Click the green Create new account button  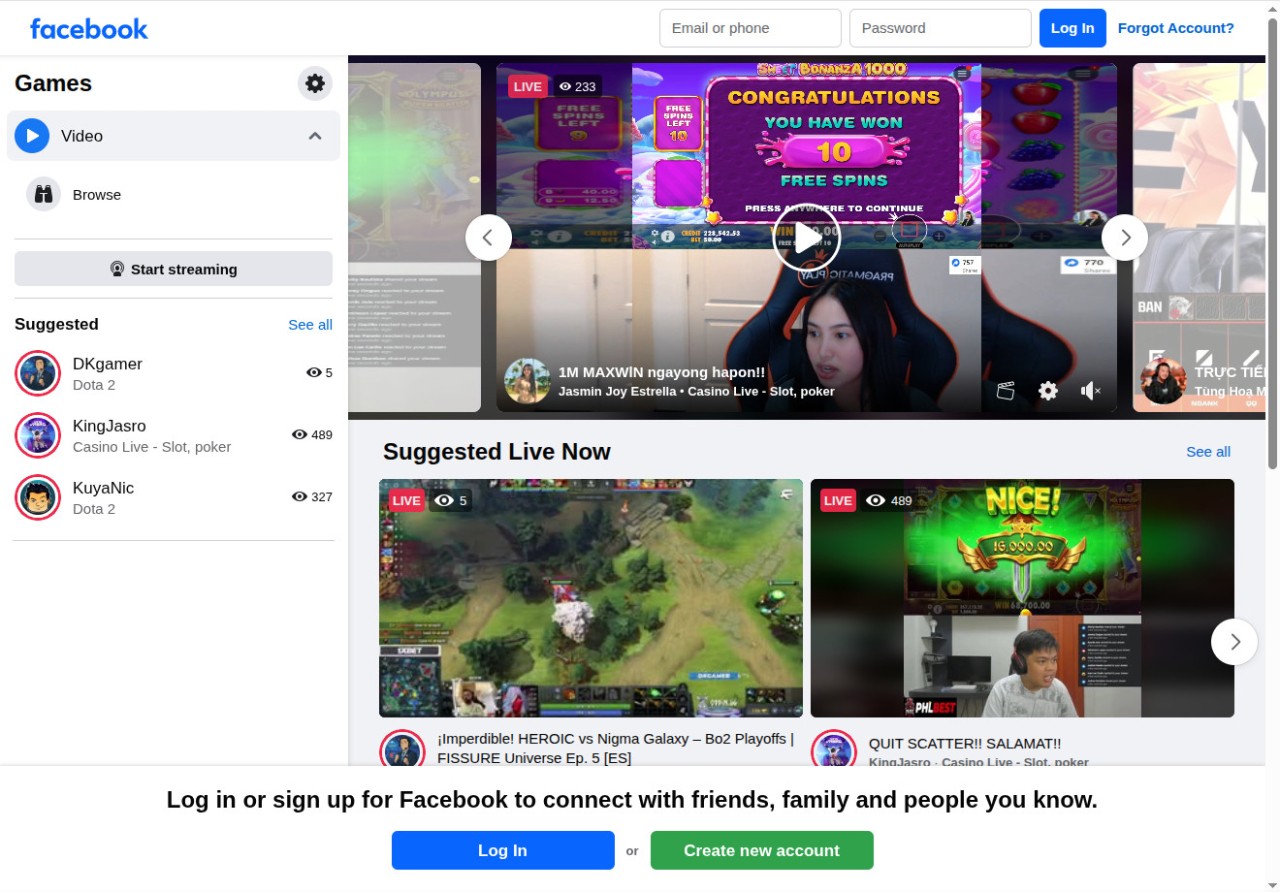click(761, 850)
